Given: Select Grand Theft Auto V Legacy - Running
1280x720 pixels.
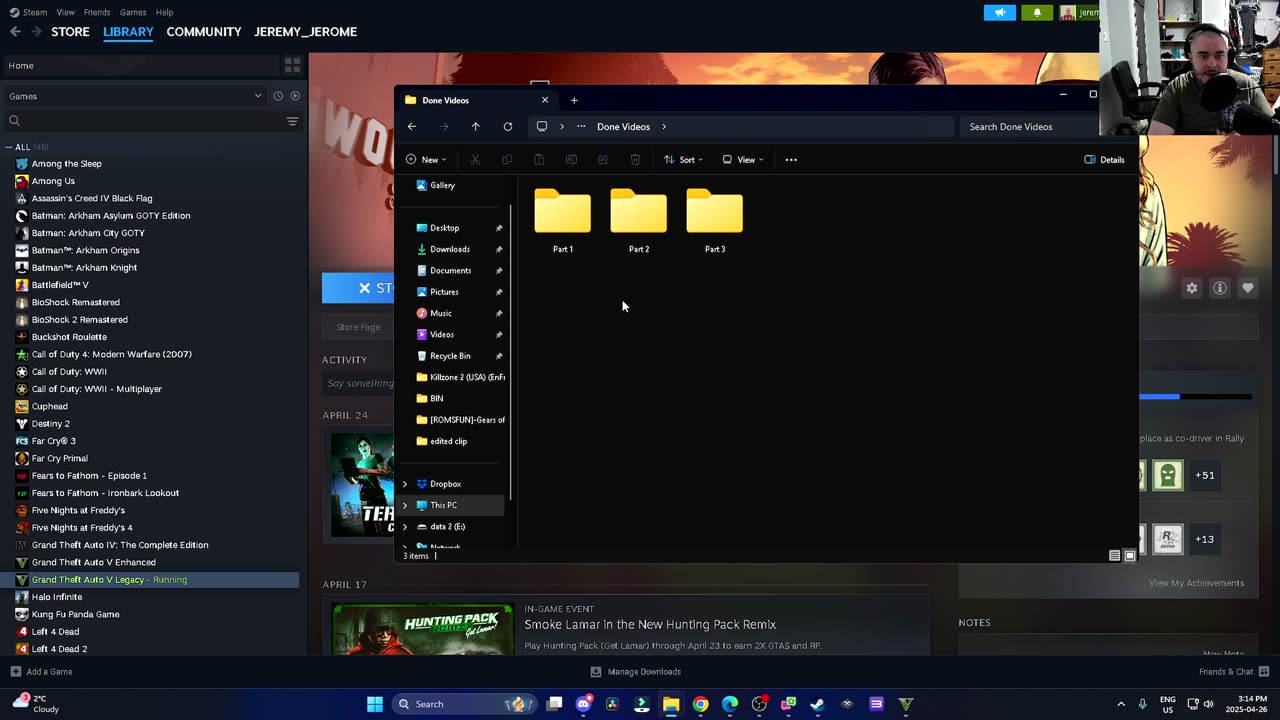Looking at the screenshot, I should coord(150,580).
